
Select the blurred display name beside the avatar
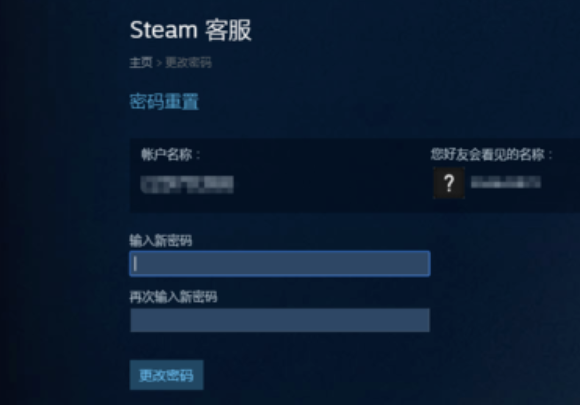point(506,182)
